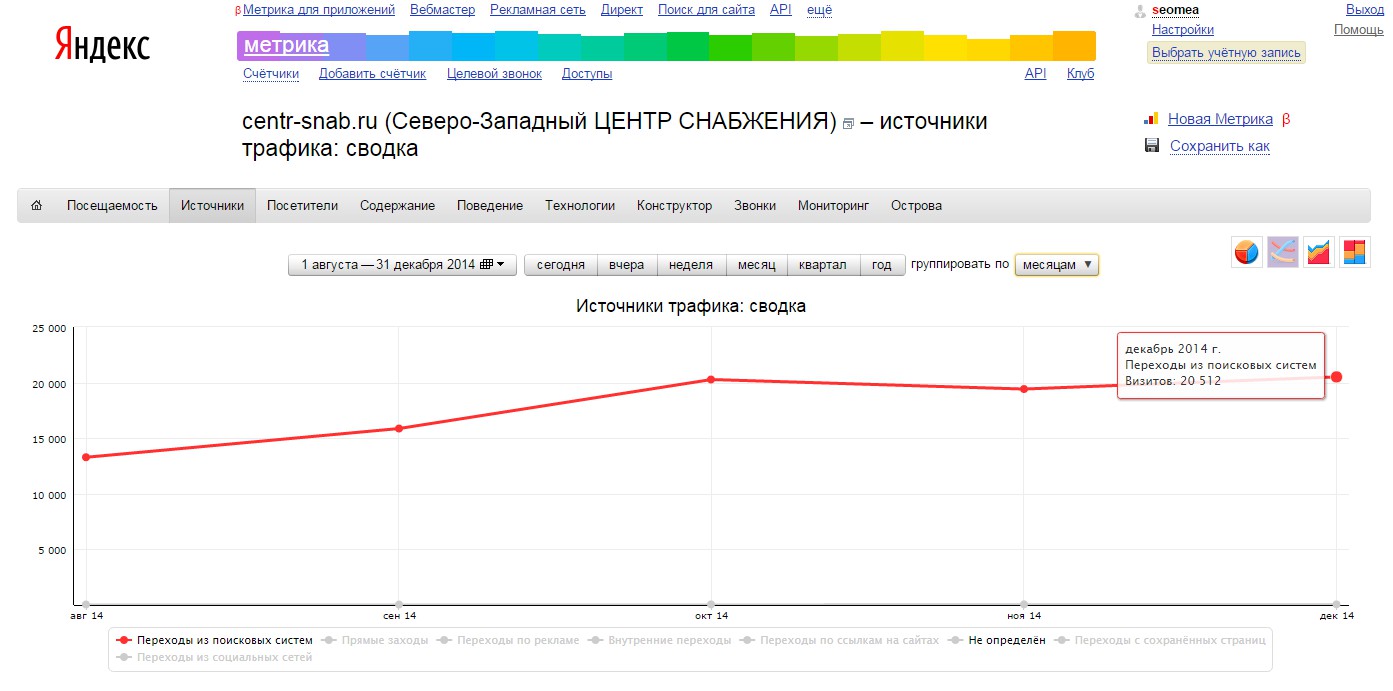Expand the 'ещё' services menu
Image resolution: width=1393 pixels, height=691 pixels.
819,10
